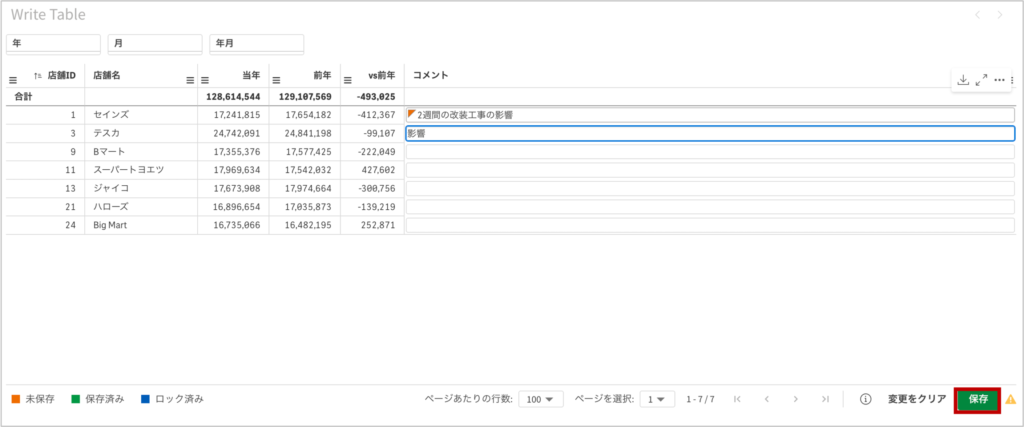Open the three-dot more options menu
Image resolution: width=1024 pixels, height=427 pixels.
[x=999, y=80]
